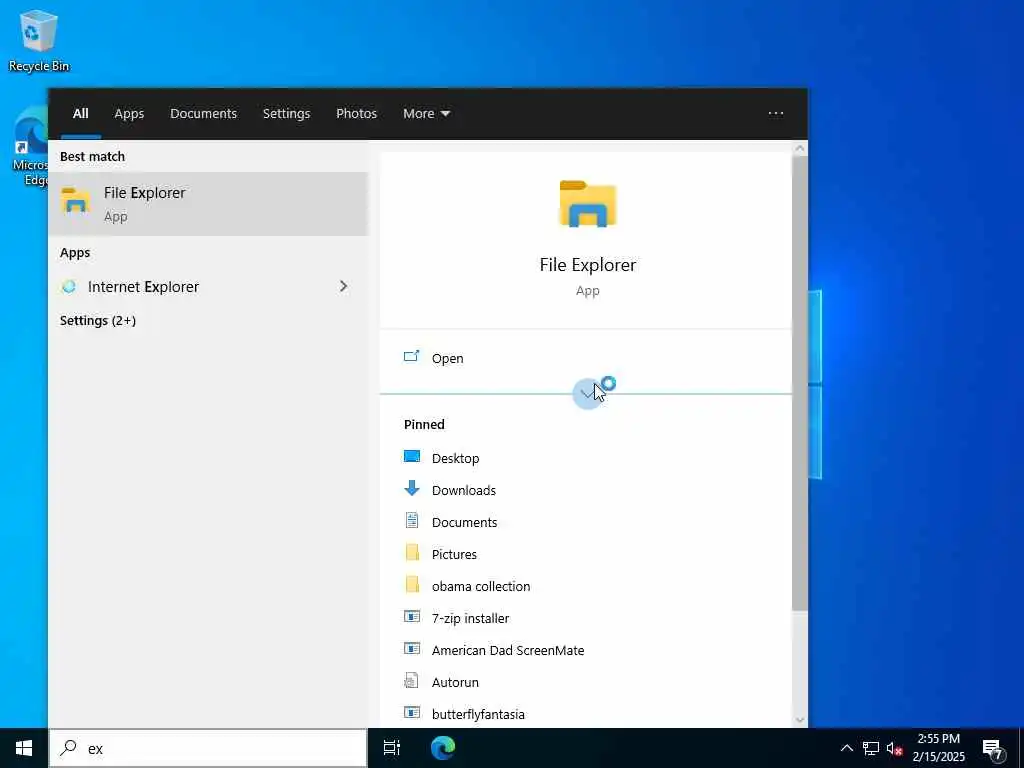Click the Internet Explorer result text
This screenshot has height=768, width=1024.
143,287
